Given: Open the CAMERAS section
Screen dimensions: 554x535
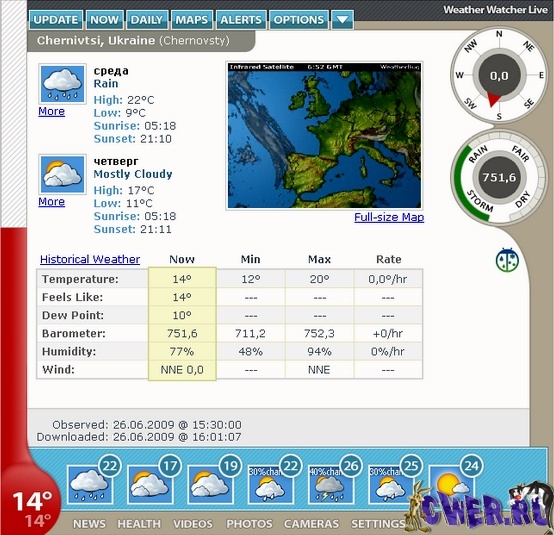Looking at the screenshot, I should (311, 524).
